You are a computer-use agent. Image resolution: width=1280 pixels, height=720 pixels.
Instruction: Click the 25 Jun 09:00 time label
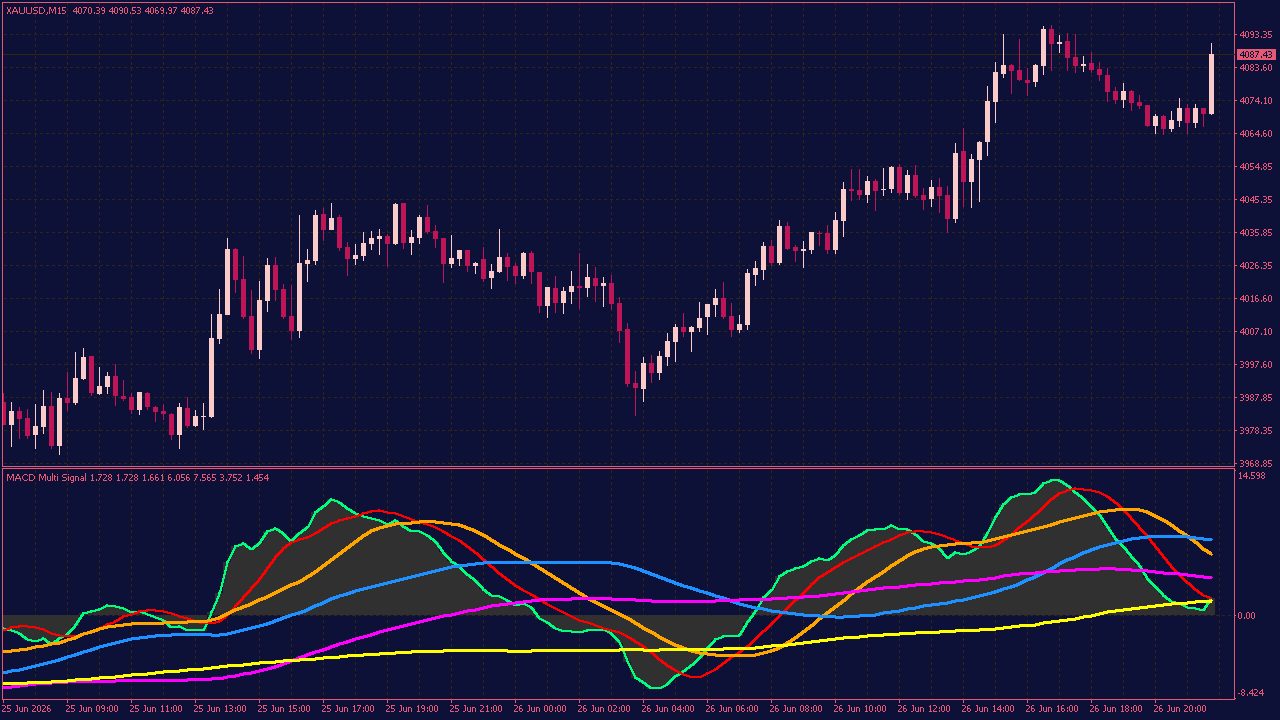91,708
